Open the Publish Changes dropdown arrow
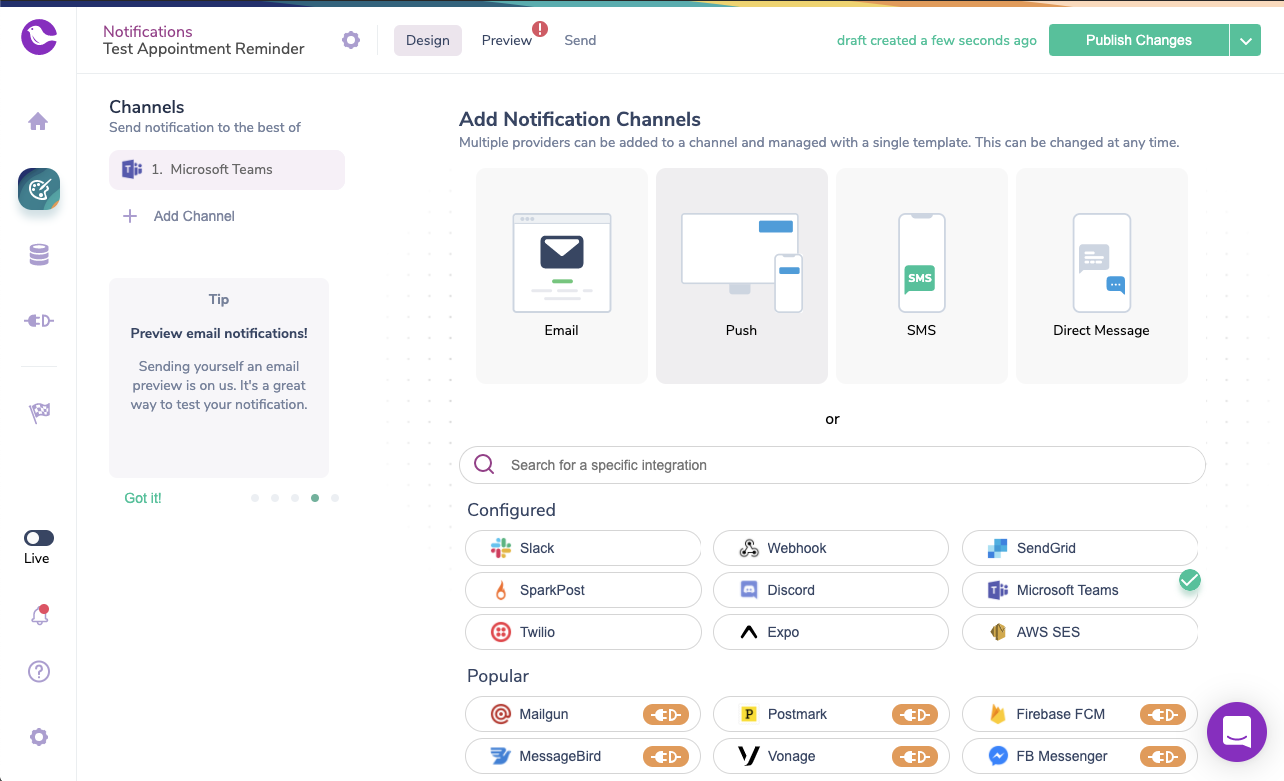The height and width of the screenshot is (781, 1284). 1245,41
